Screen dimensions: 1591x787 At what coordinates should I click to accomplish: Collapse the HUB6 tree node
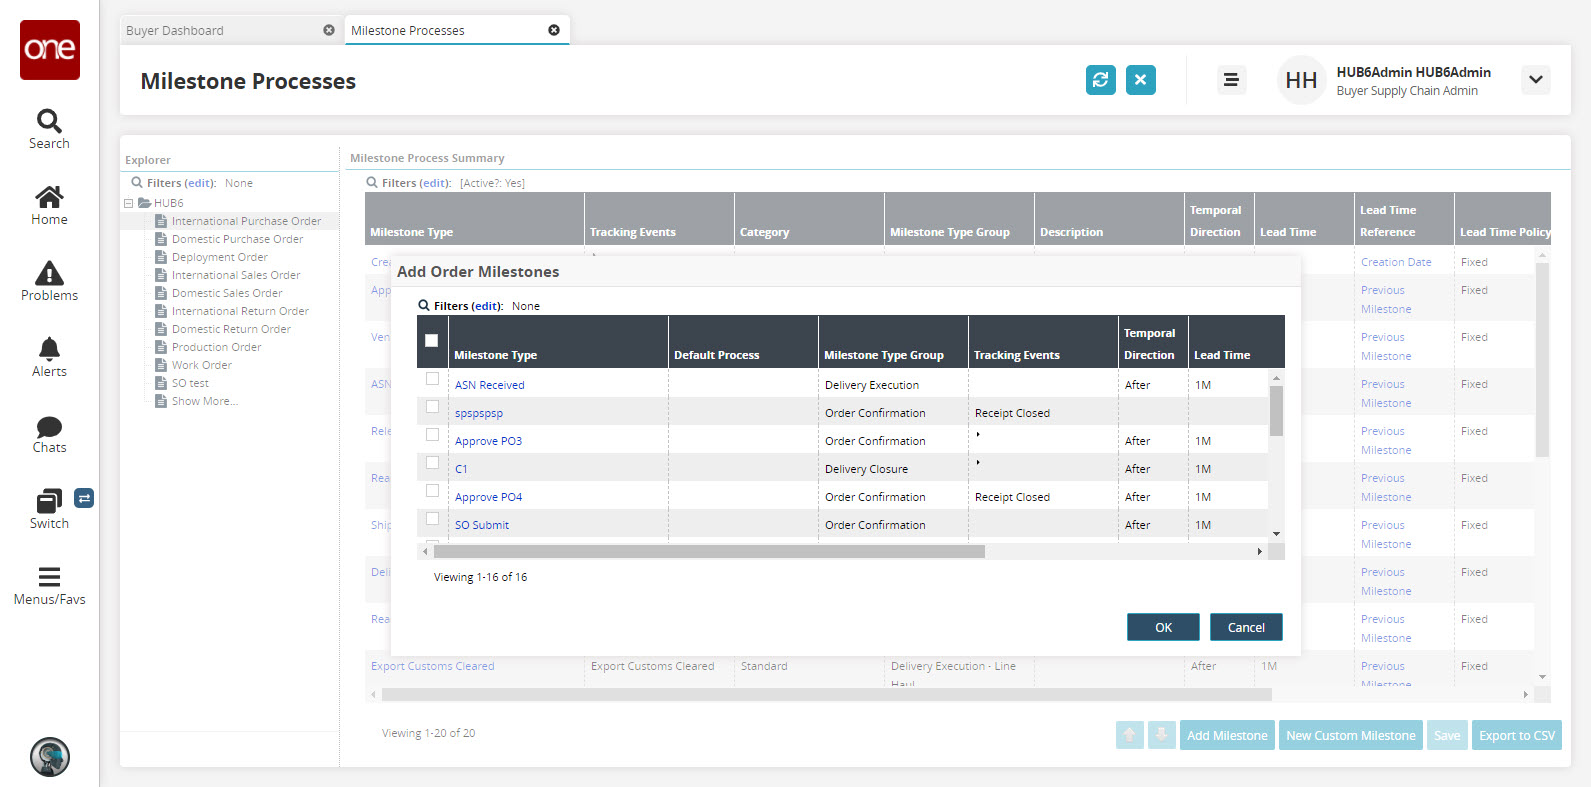[129, 203]
